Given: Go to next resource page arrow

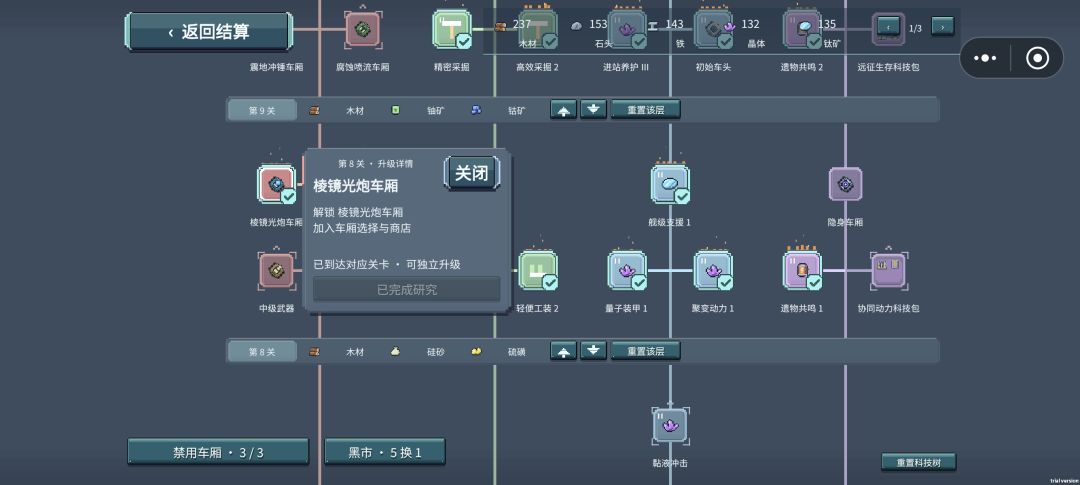Looking at the screenshot, I should click(942, 27).
